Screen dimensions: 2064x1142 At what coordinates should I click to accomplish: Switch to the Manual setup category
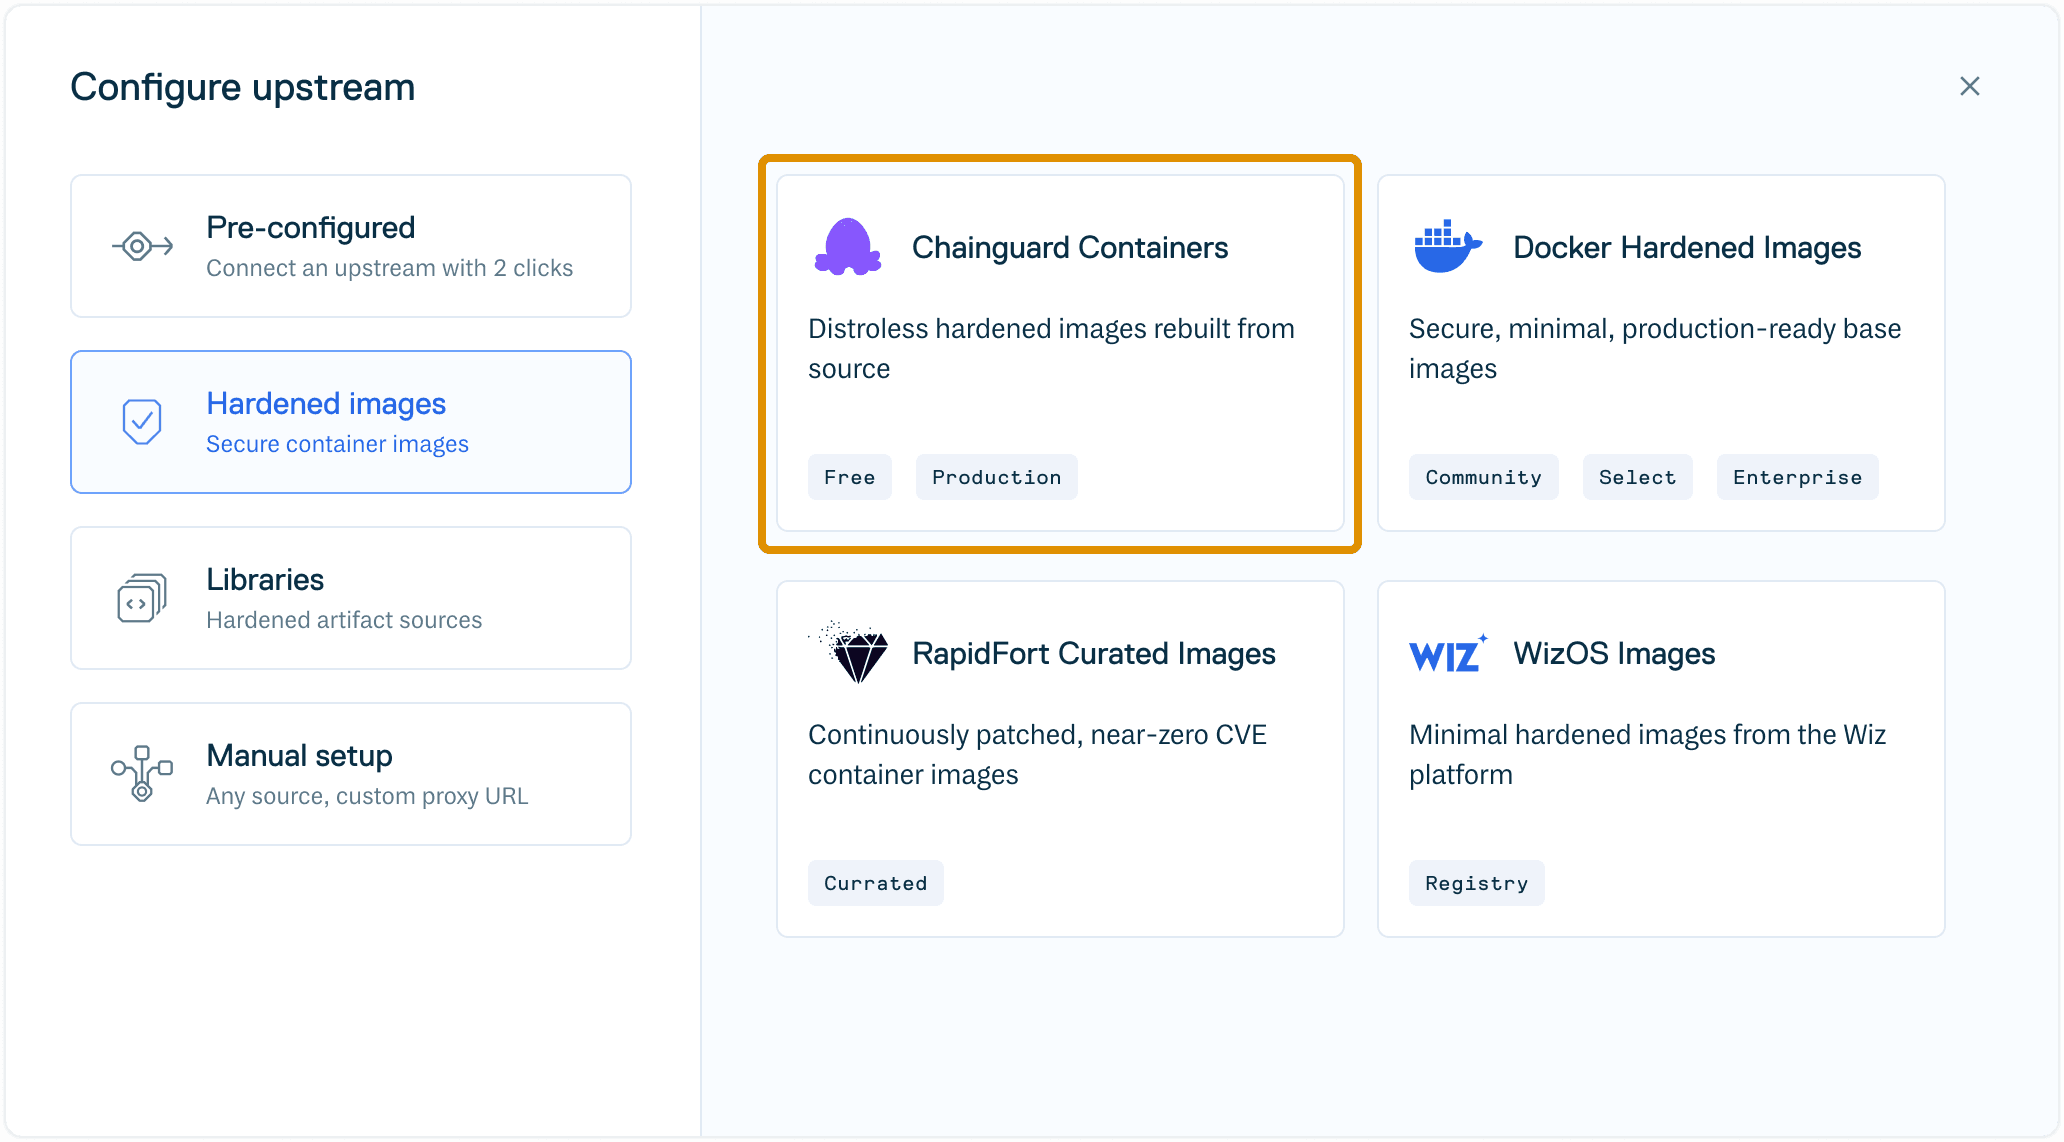click(x=351, y=774)
